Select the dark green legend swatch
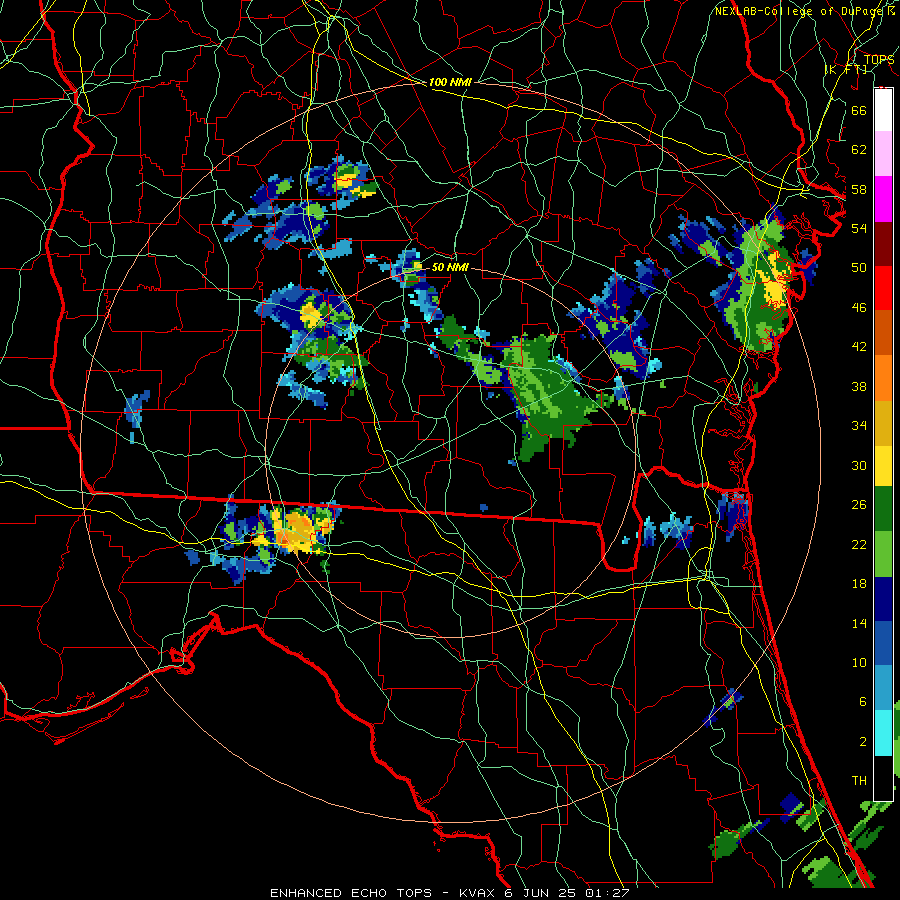The image size is (900, 900). (883, 509)
